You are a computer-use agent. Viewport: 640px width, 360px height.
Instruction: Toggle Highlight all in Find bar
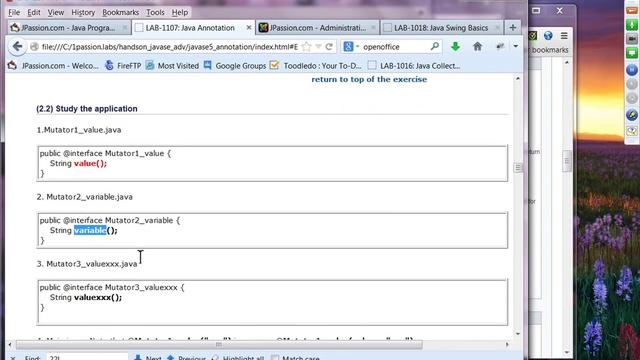click(x=238, y=358)
